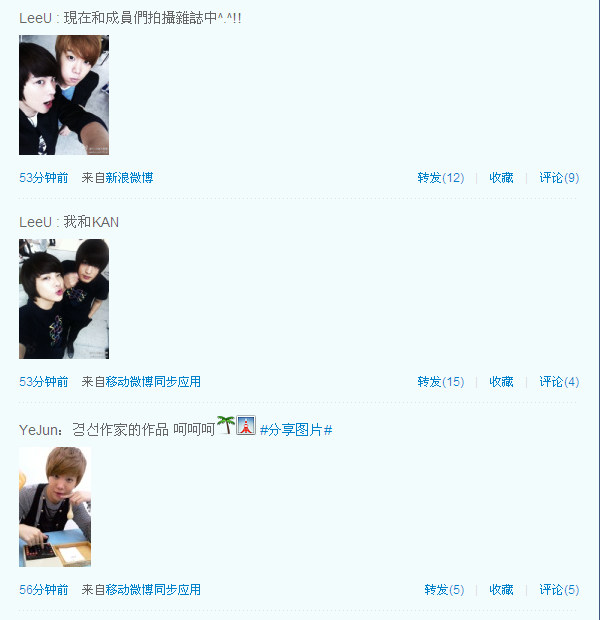
Task: Open the #分享图片# hashtag link
Action: point(296,430)
